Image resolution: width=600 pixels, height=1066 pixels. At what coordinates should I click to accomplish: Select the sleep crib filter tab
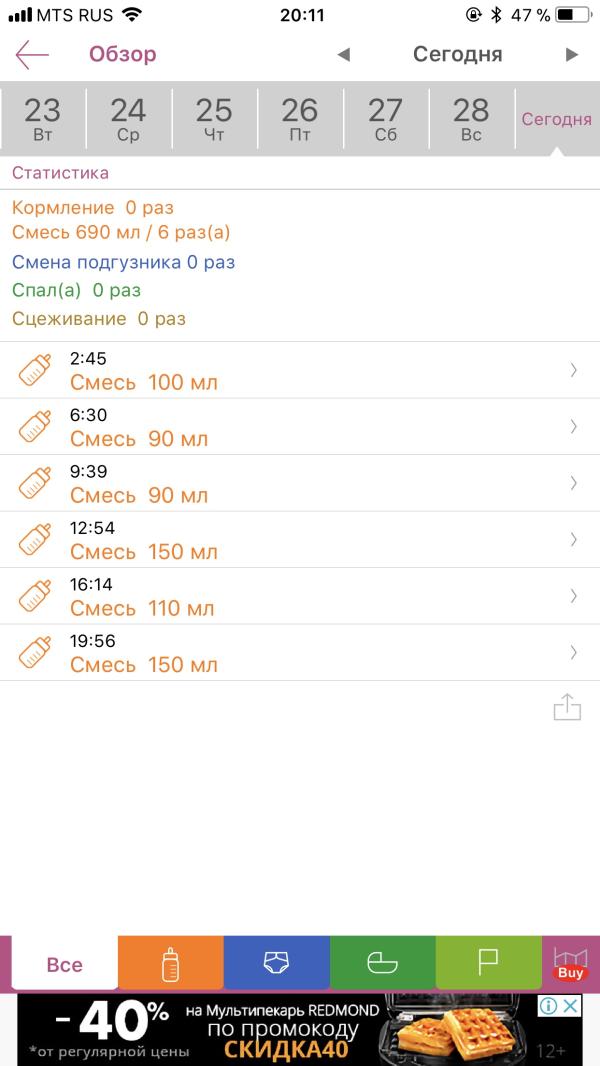(383, 963)
